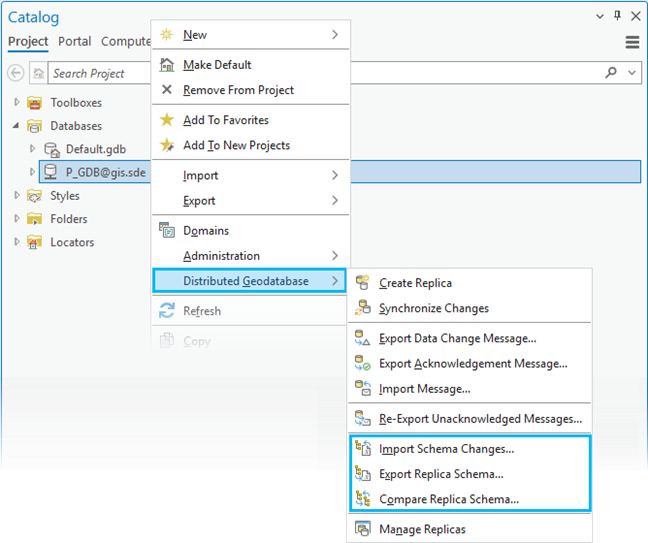Image resolution: width=648 pixels, height=543 pixels.
Task: Expand the Folders tree node
Action: click(x=17, y=219)
